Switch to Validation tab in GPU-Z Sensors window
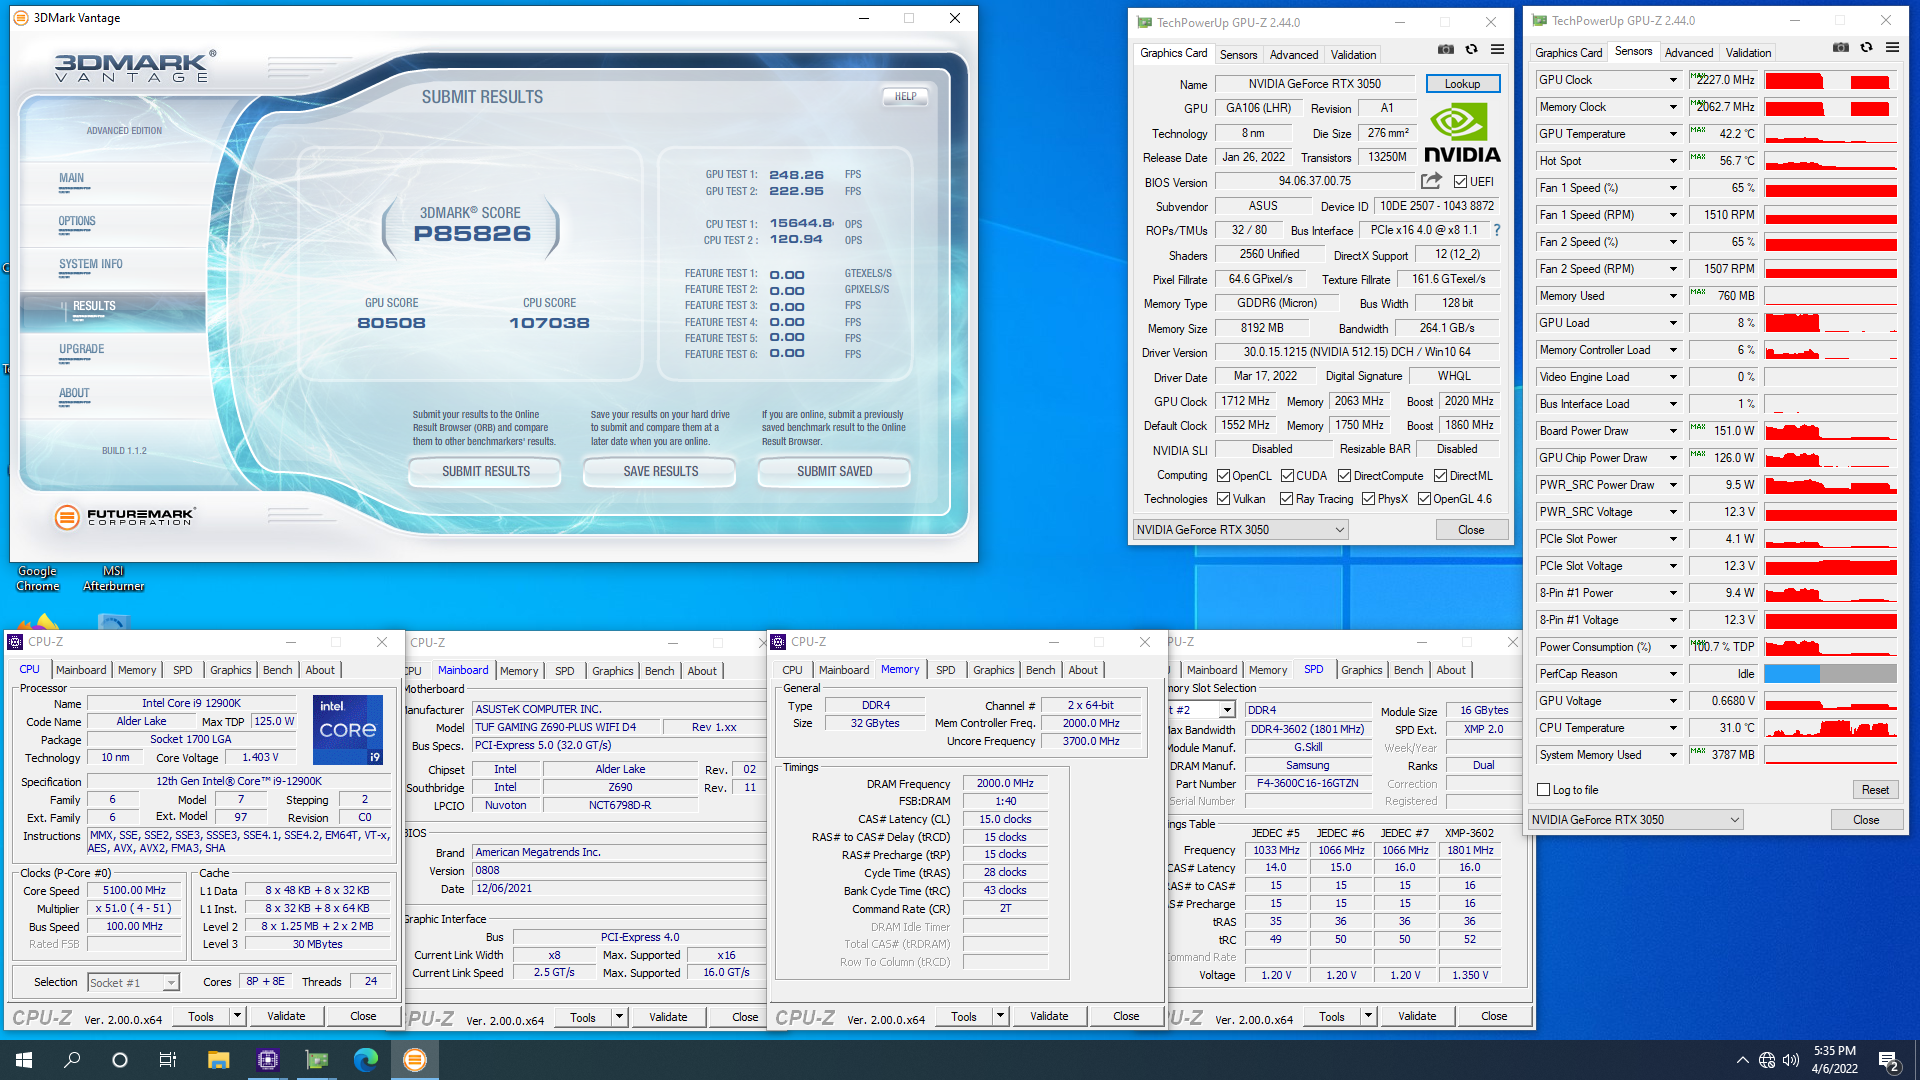 tap(1748, 53)
